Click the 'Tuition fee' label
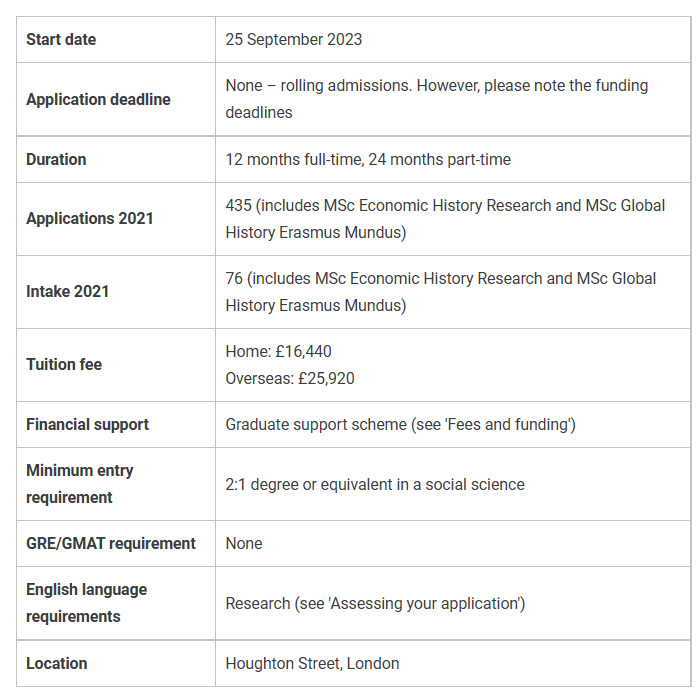The image size is (700, 697). tap(64, 364)
